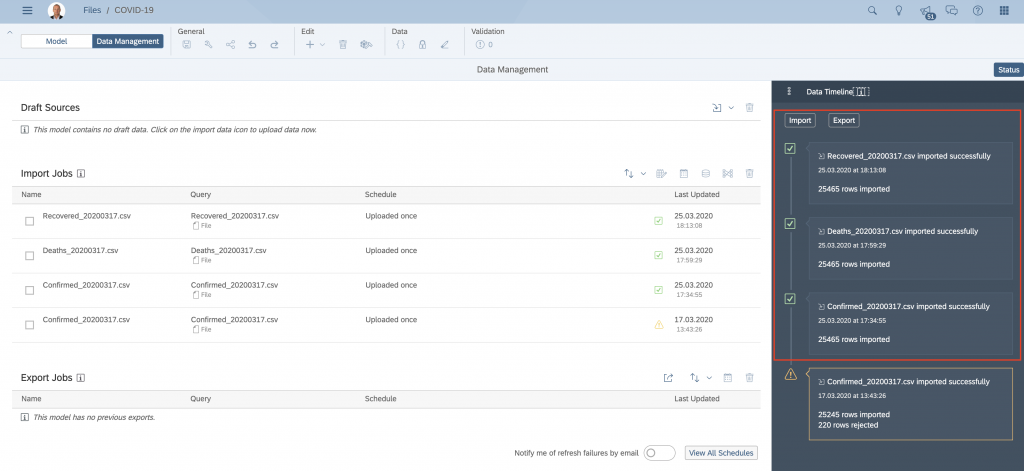Click the Redo arrow

click(x=274, y=44)
